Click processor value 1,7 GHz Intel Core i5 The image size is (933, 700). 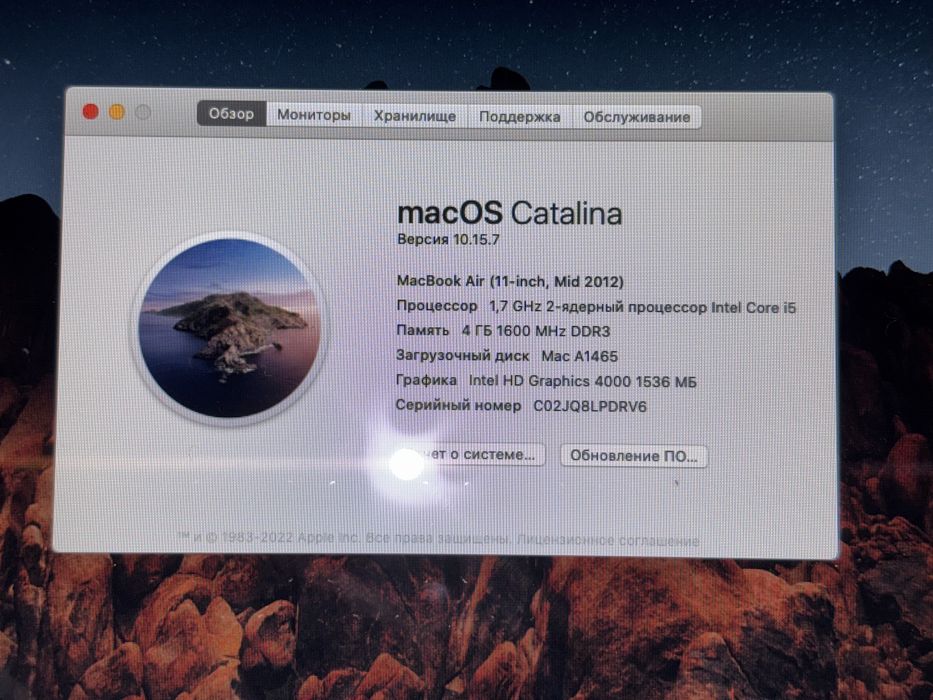click(x=643, y=307)
